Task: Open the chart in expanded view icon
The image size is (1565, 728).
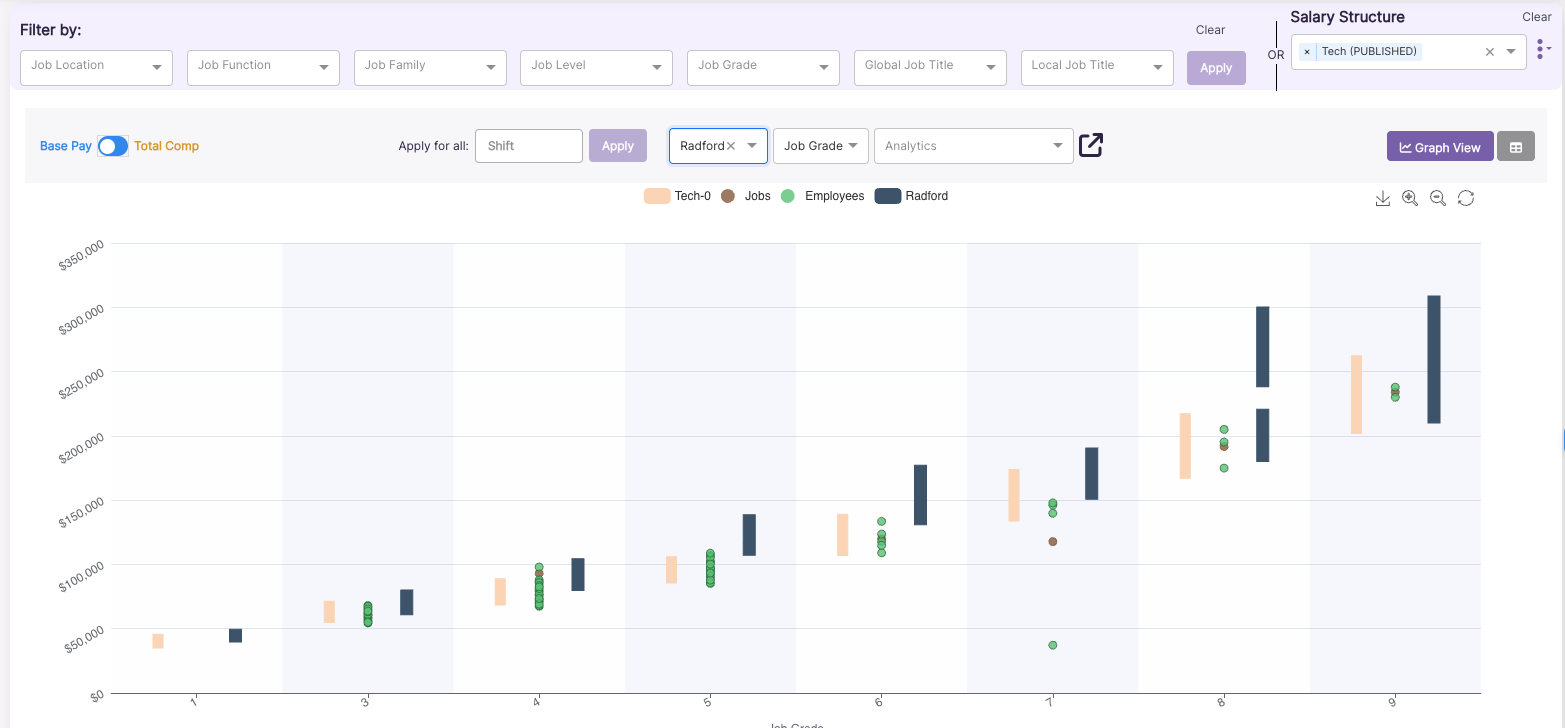Action: coord(1090,145)
